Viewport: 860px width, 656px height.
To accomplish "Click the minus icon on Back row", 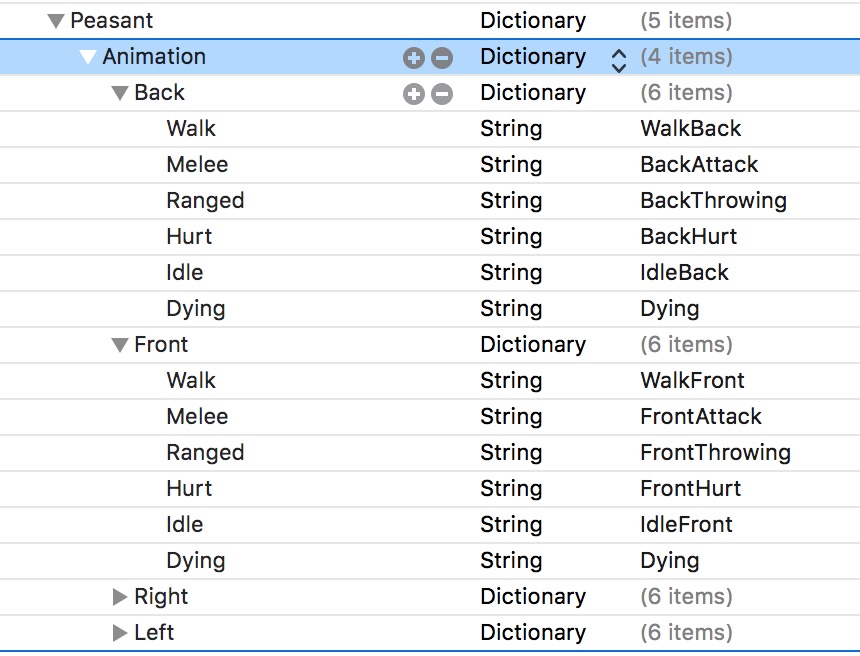I will pyautogui.click(x=442, y=94).
